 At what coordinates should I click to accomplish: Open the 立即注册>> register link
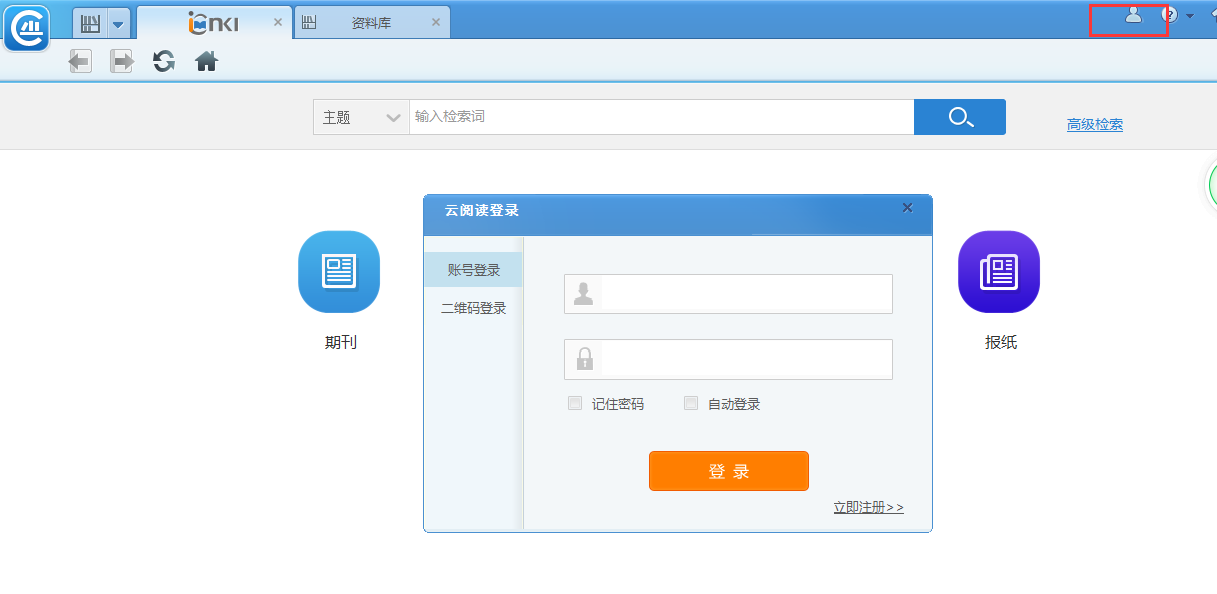(x=868, y=507)
